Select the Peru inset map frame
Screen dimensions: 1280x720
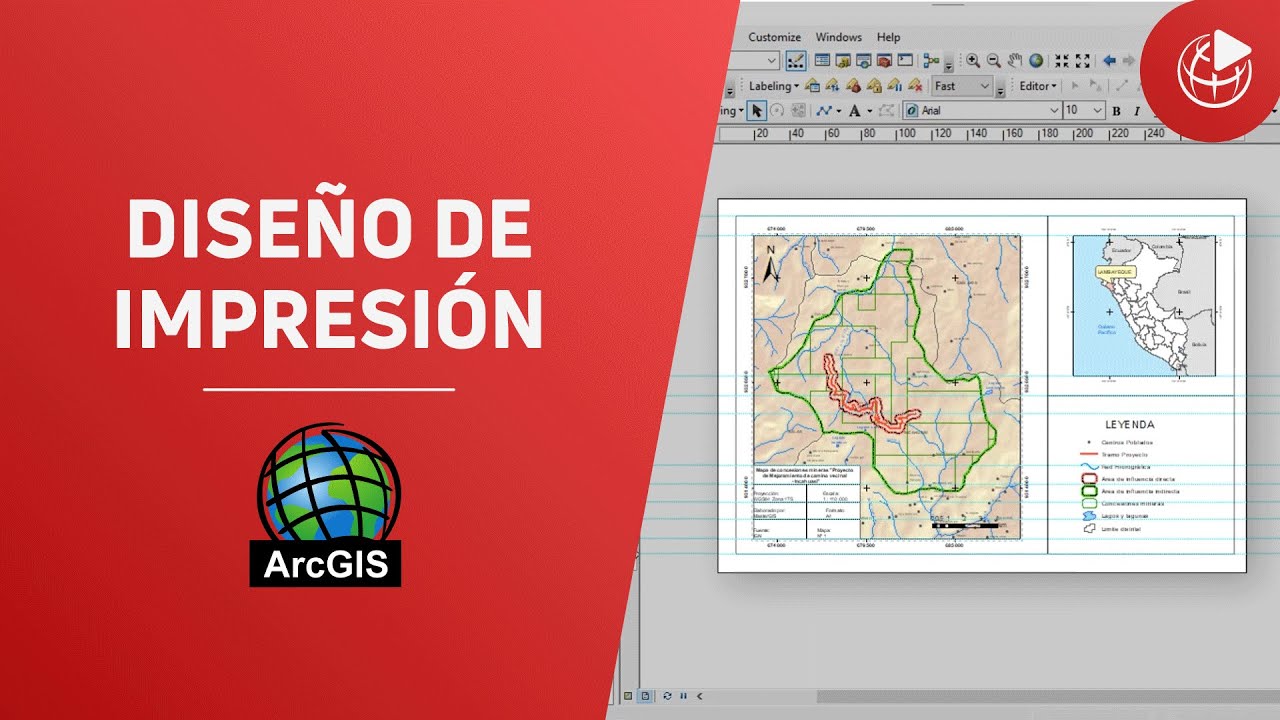[1143, 306]
